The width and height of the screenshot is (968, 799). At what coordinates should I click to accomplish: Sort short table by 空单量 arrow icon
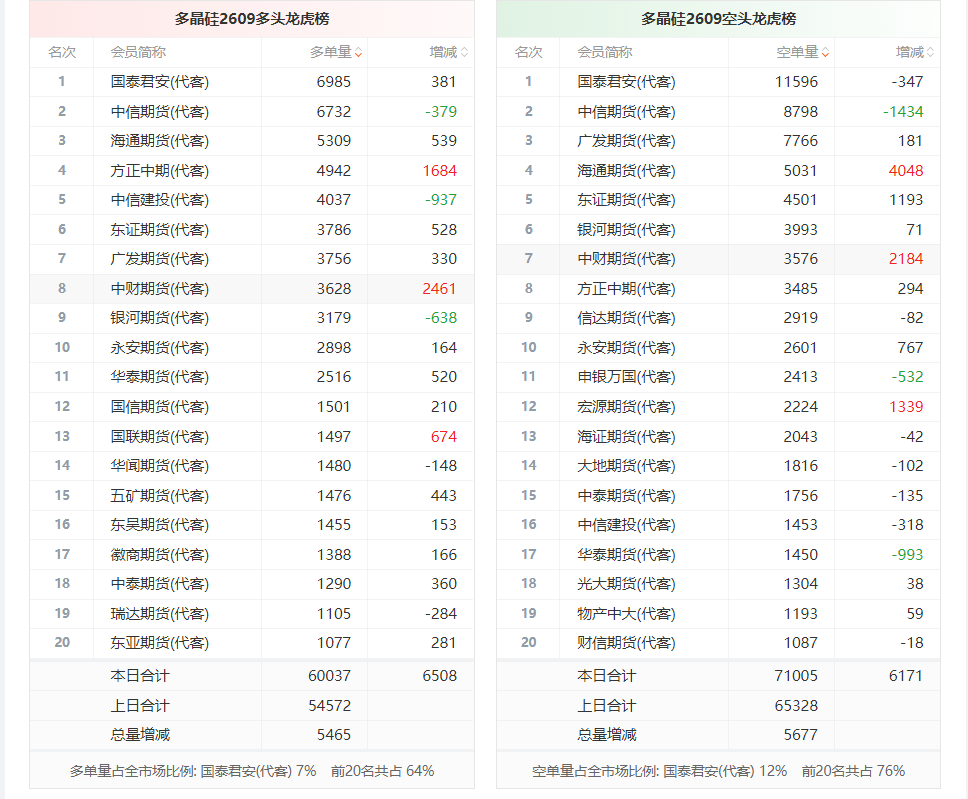pyautogui.click(x=825, y=52)
